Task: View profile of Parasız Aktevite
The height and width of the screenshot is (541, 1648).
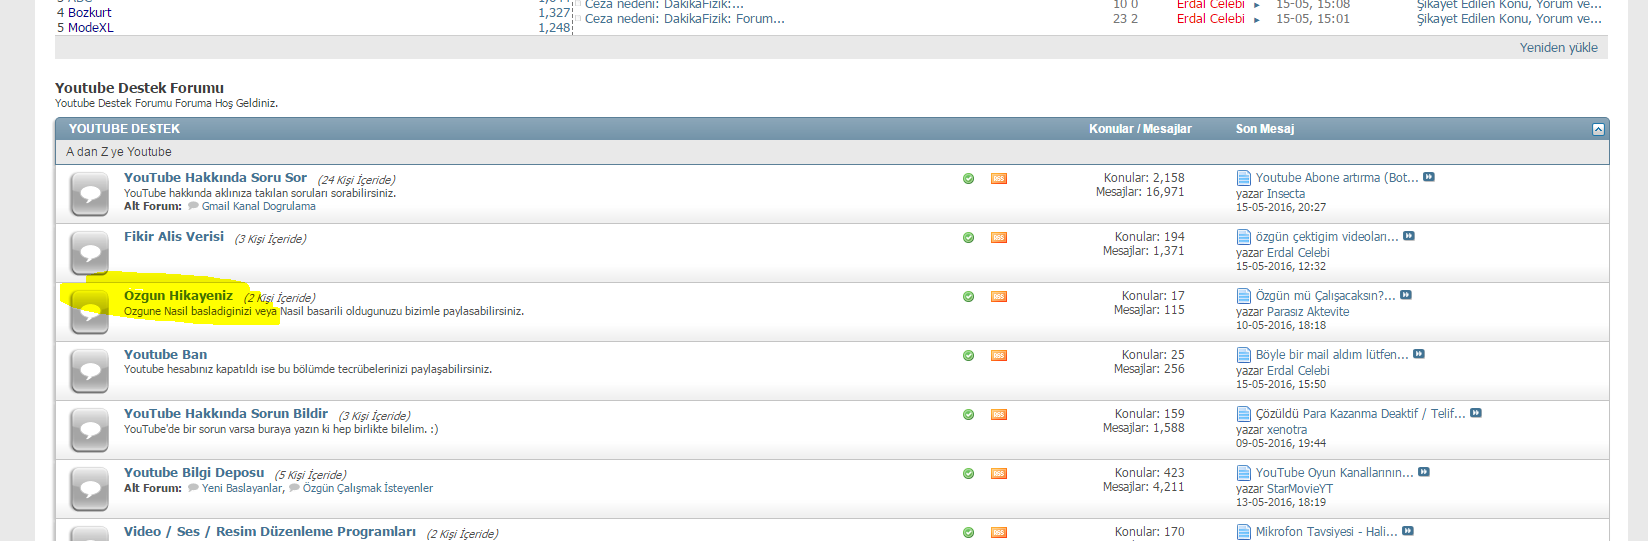Action: (x=1308, y=312)
